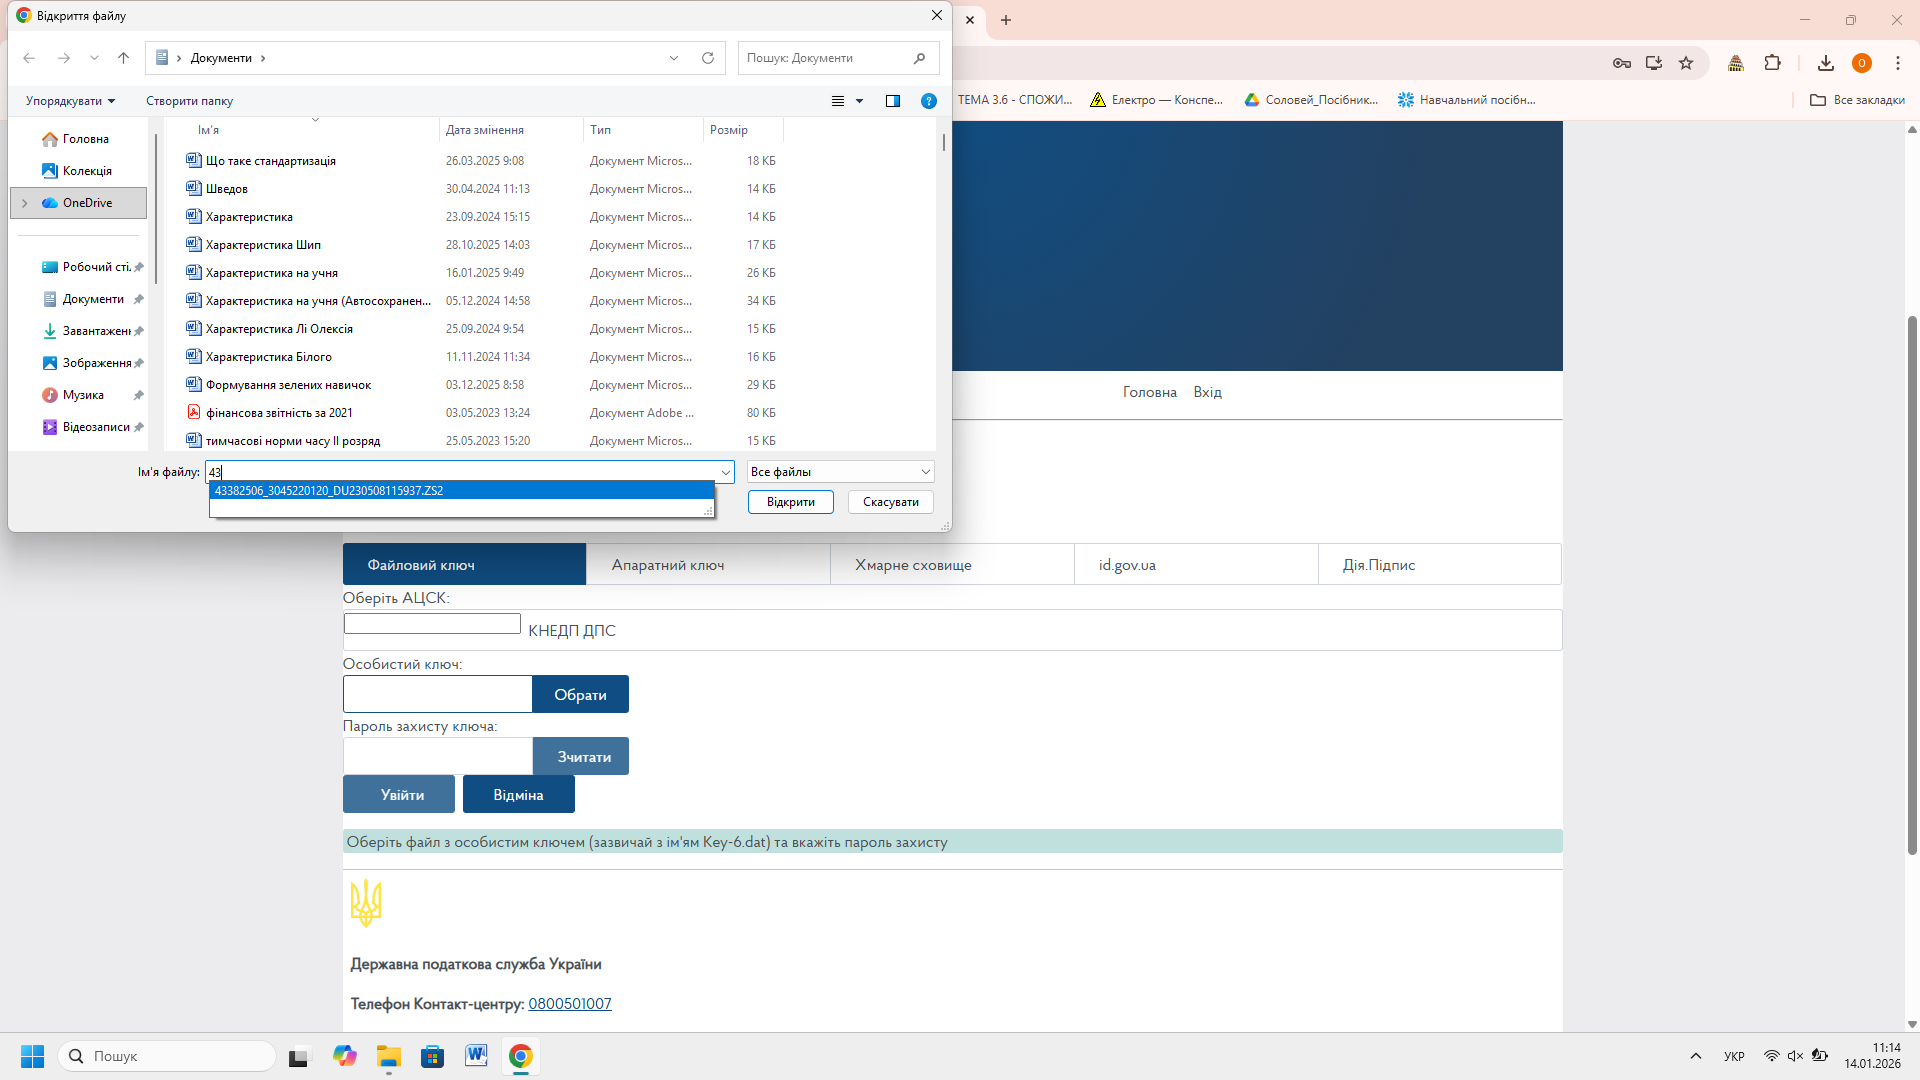The height and width of the screenshot is (1080, 1920).
Task: Bookmark this page with the star icon
Action: [x=1686, y=63]
